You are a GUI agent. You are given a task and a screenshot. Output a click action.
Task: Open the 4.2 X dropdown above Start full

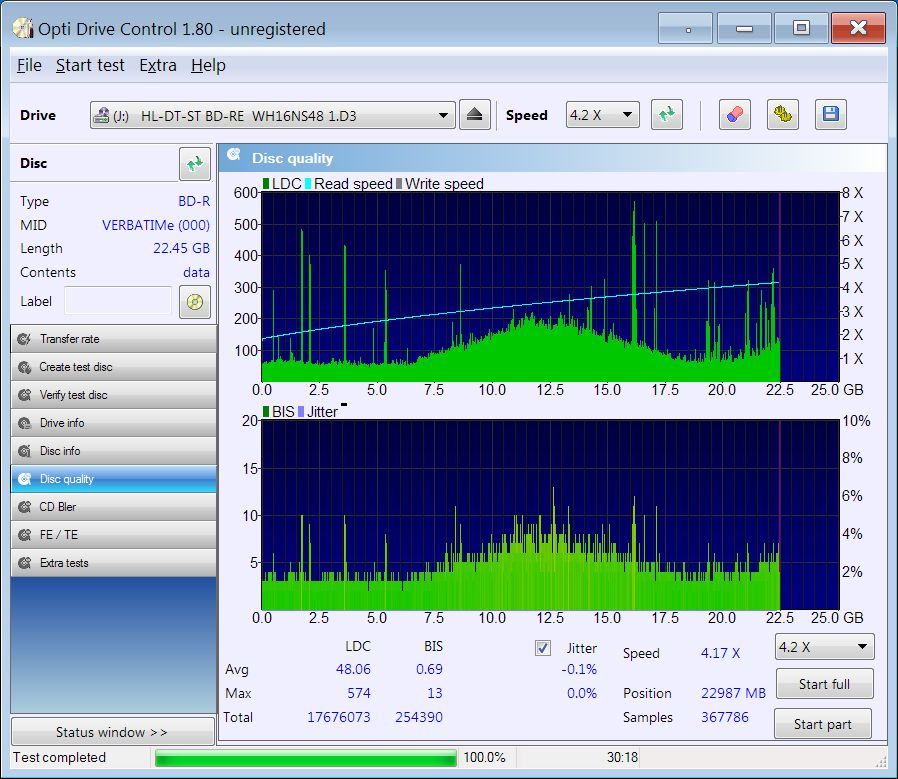pos(860,647)
